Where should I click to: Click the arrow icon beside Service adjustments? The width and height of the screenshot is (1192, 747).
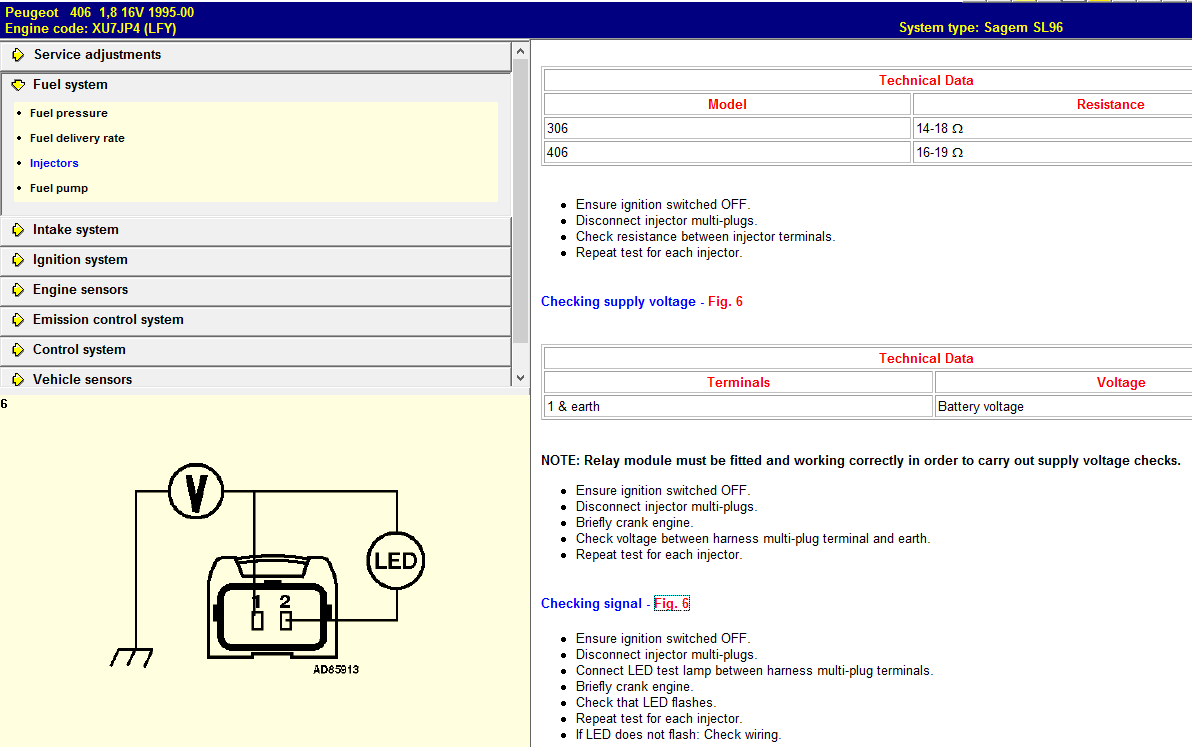click(x=18, y=55)
